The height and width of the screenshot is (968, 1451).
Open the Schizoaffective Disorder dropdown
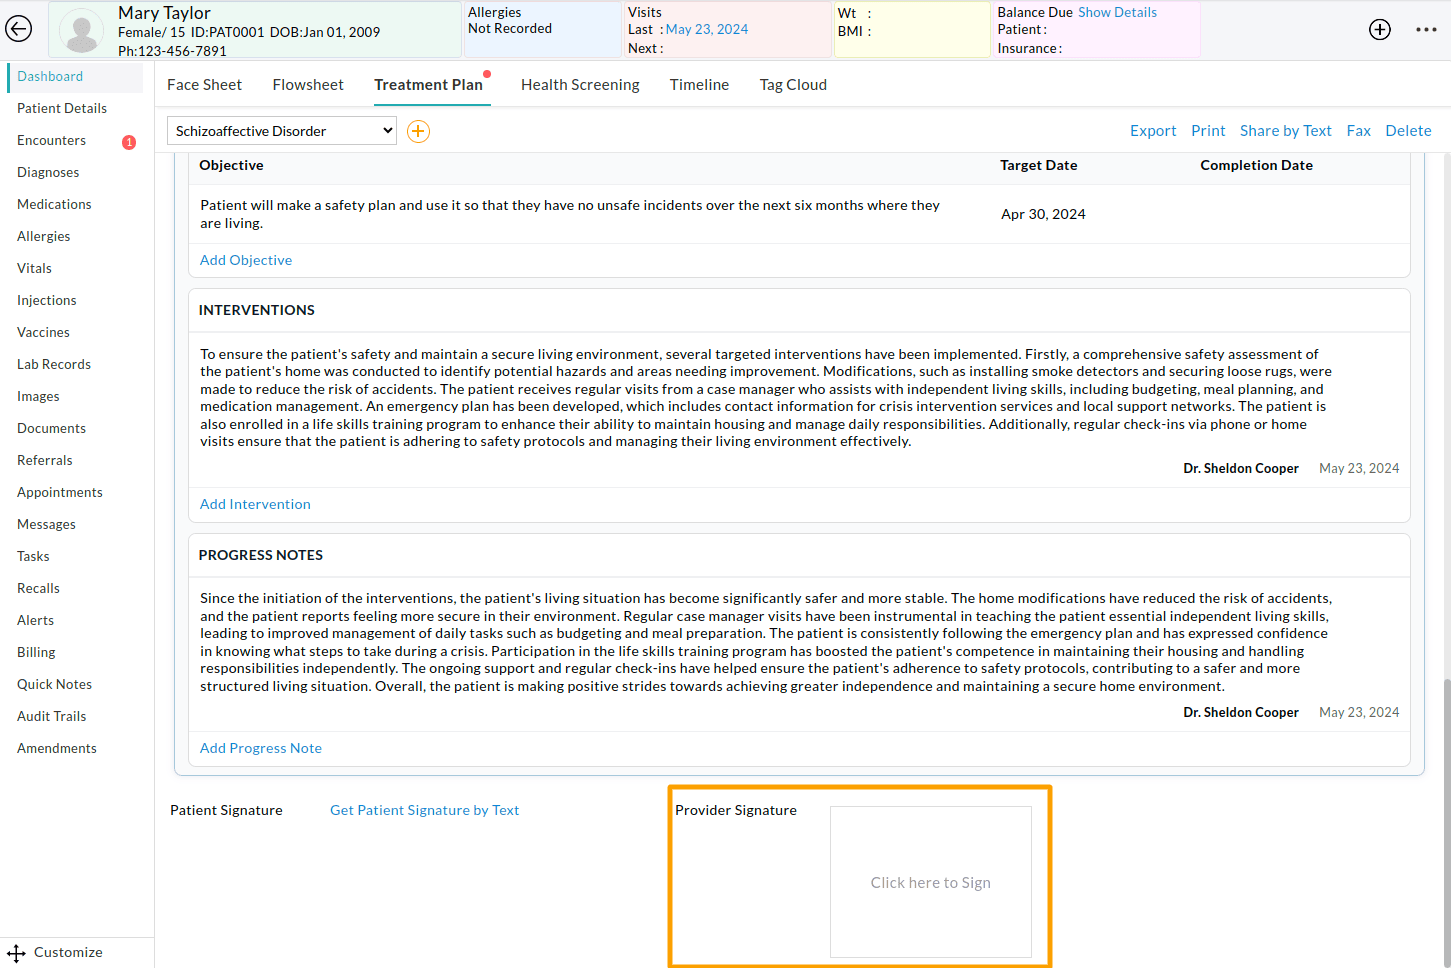pos(281,131)
